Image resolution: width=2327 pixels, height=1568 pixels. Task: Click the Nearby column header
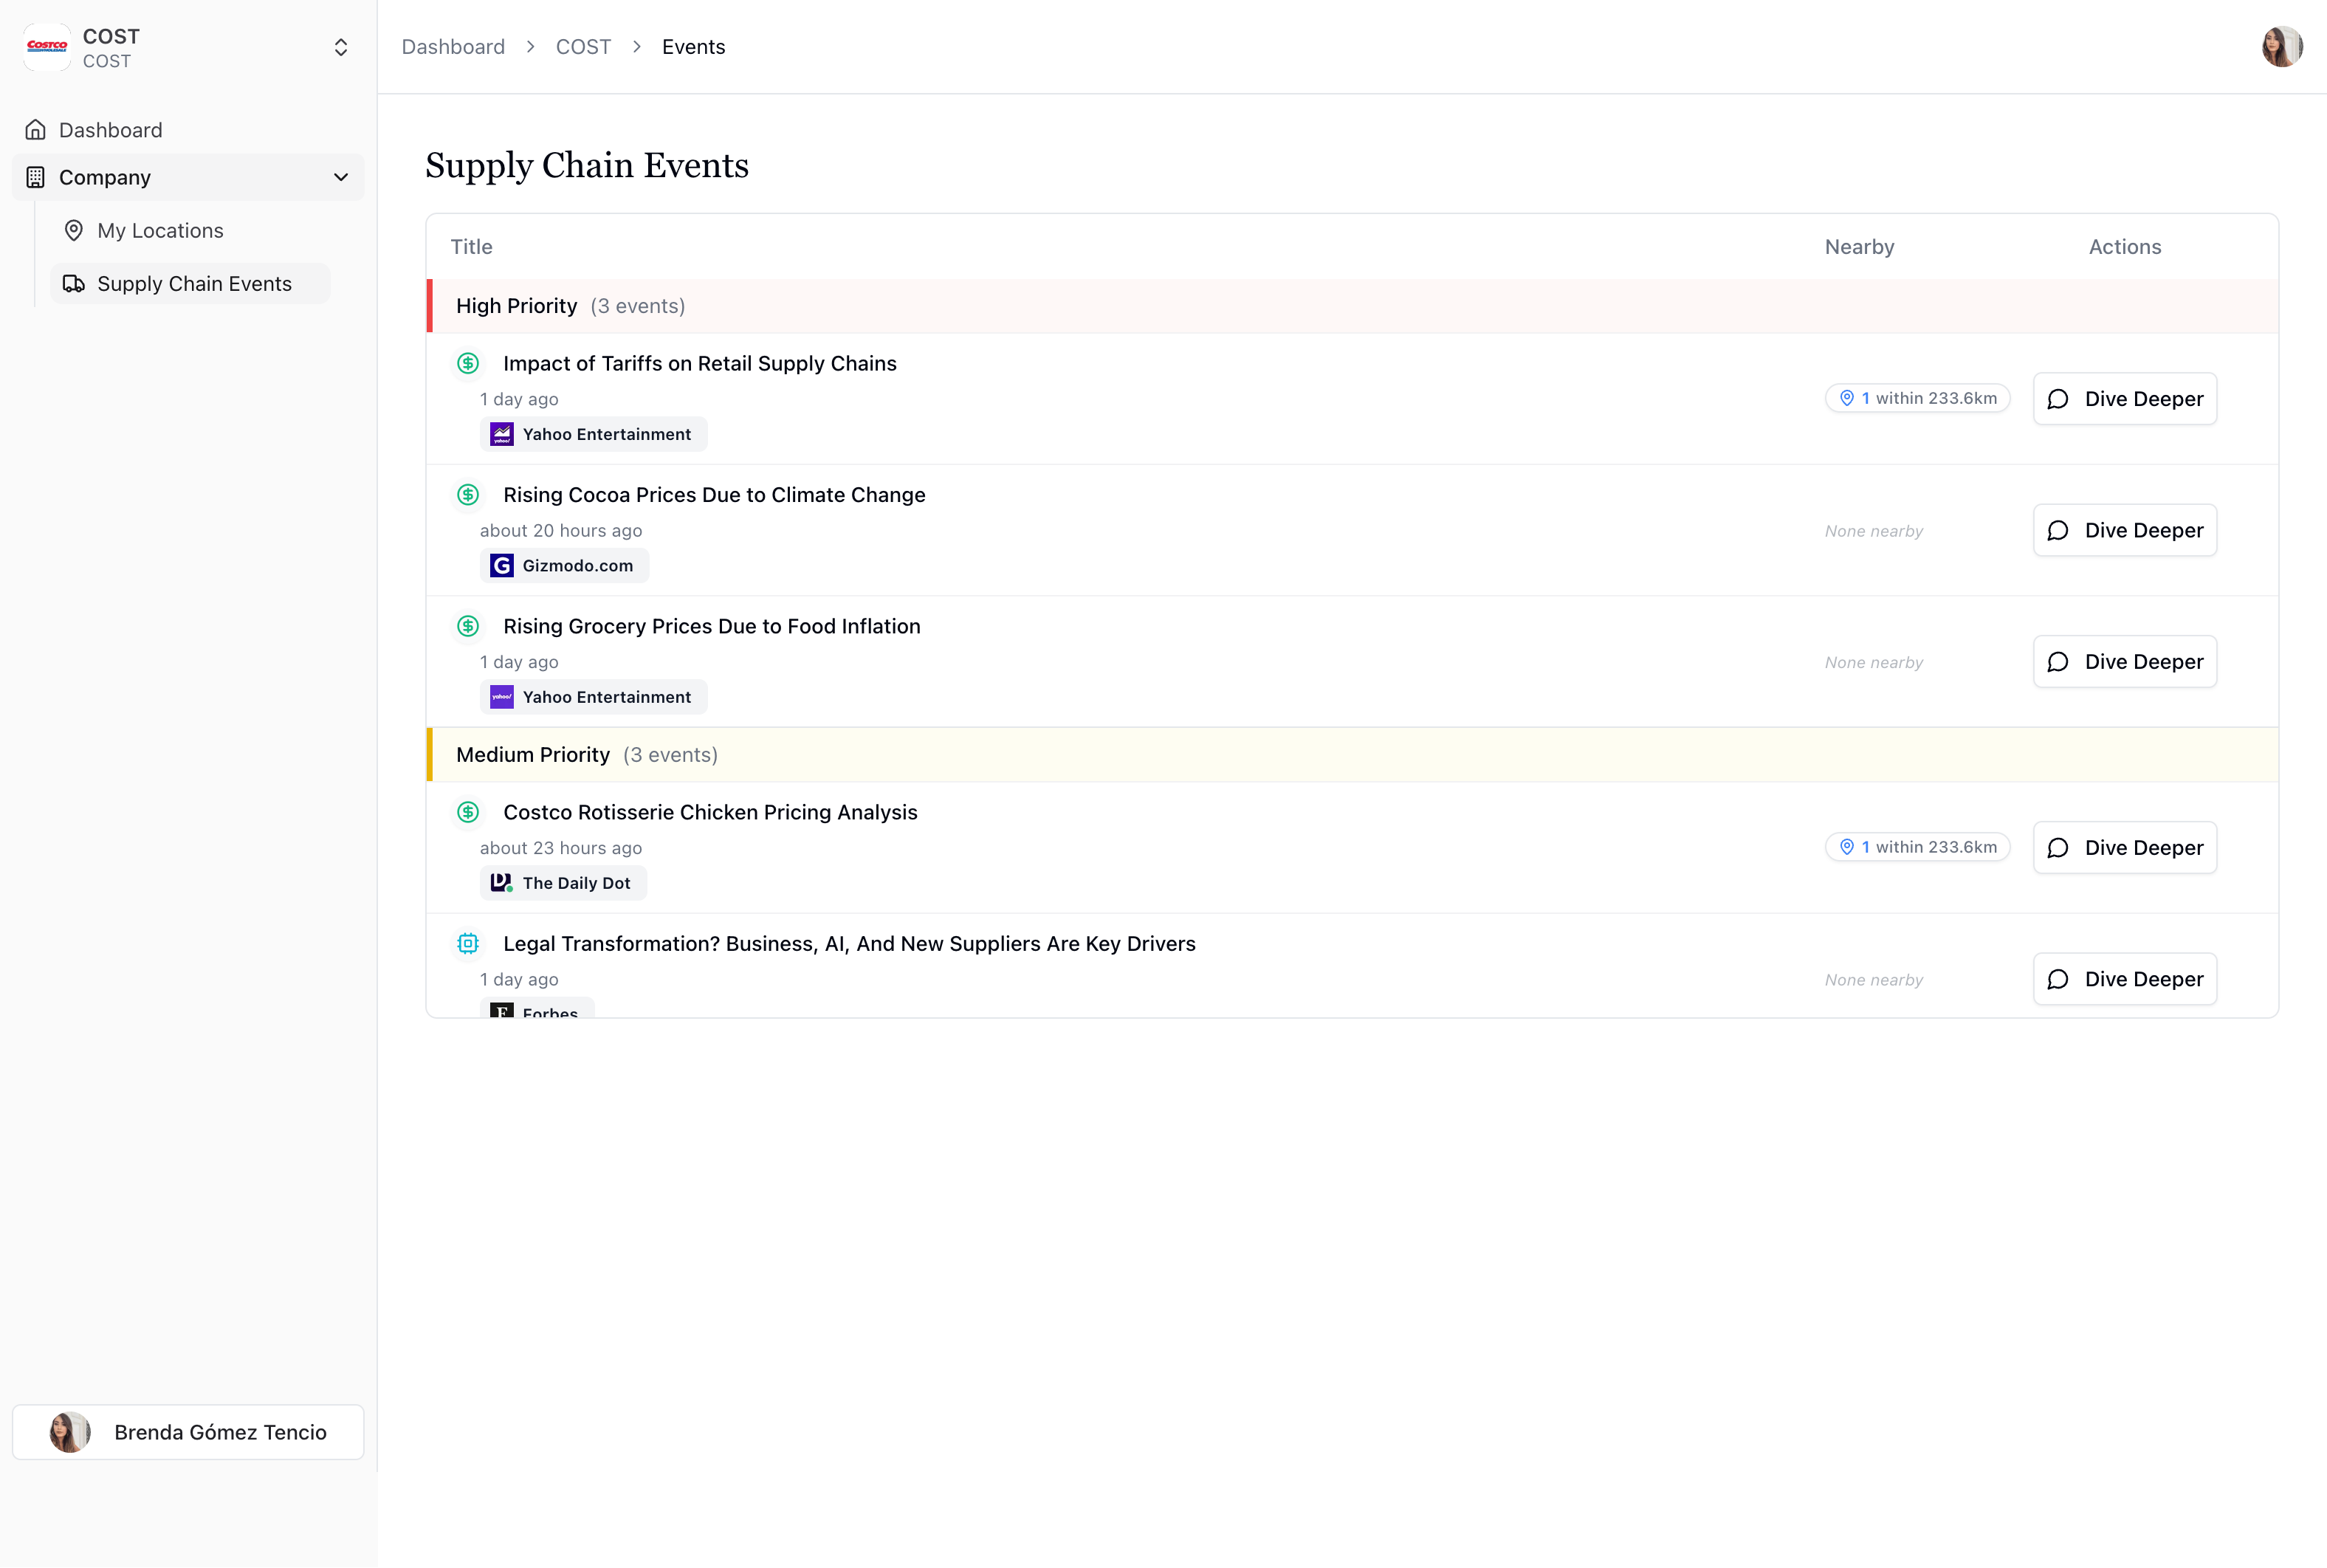[x=1859, y=247]
